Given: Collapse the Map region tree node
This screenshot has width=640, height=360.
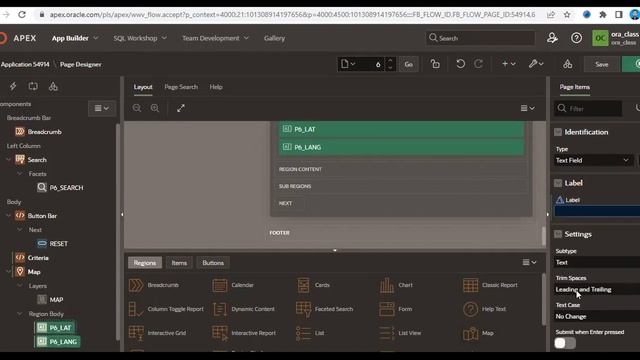Looking at the screenshot, I should [9, 271].
